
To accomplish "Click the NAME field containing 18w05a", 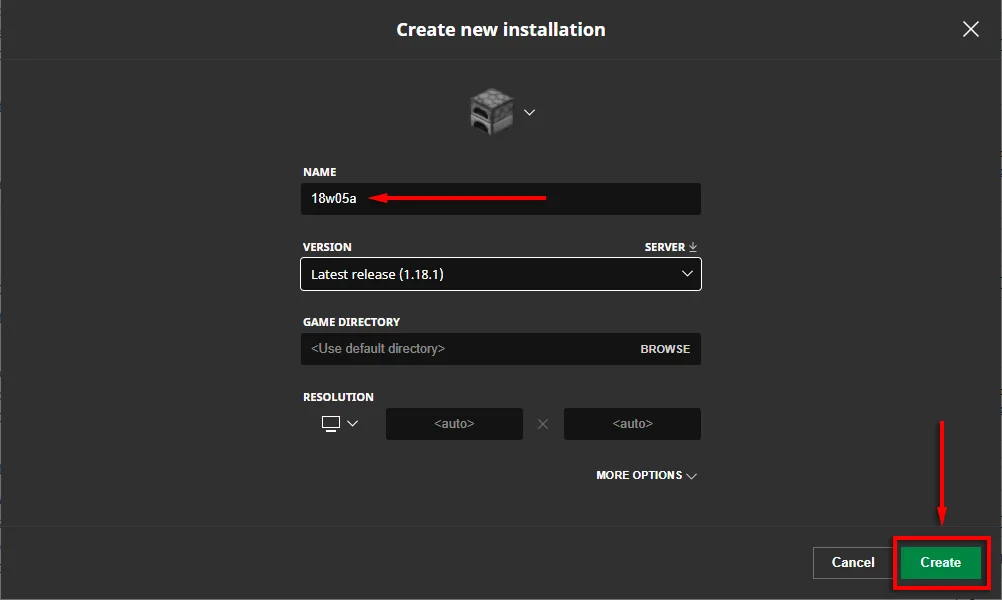I will click(x=501, y=199).
